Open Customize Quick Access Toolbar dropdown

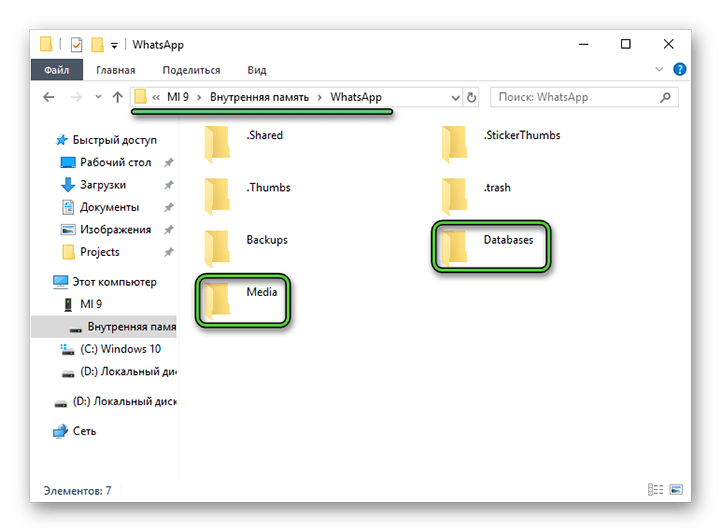[x=114, y=45]
